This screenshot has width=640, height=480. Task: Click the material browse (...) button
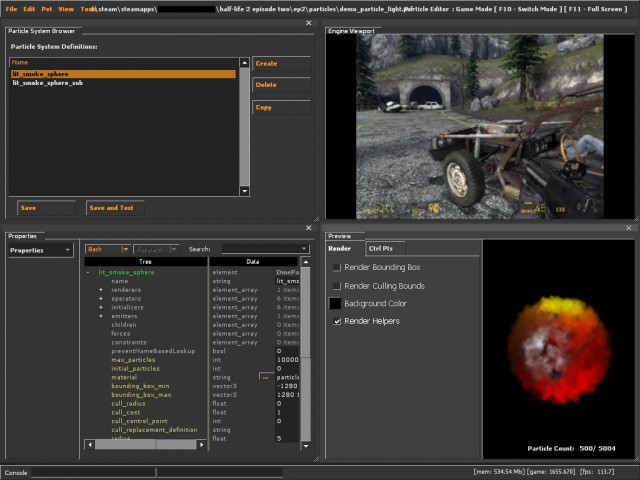point(266,377)
